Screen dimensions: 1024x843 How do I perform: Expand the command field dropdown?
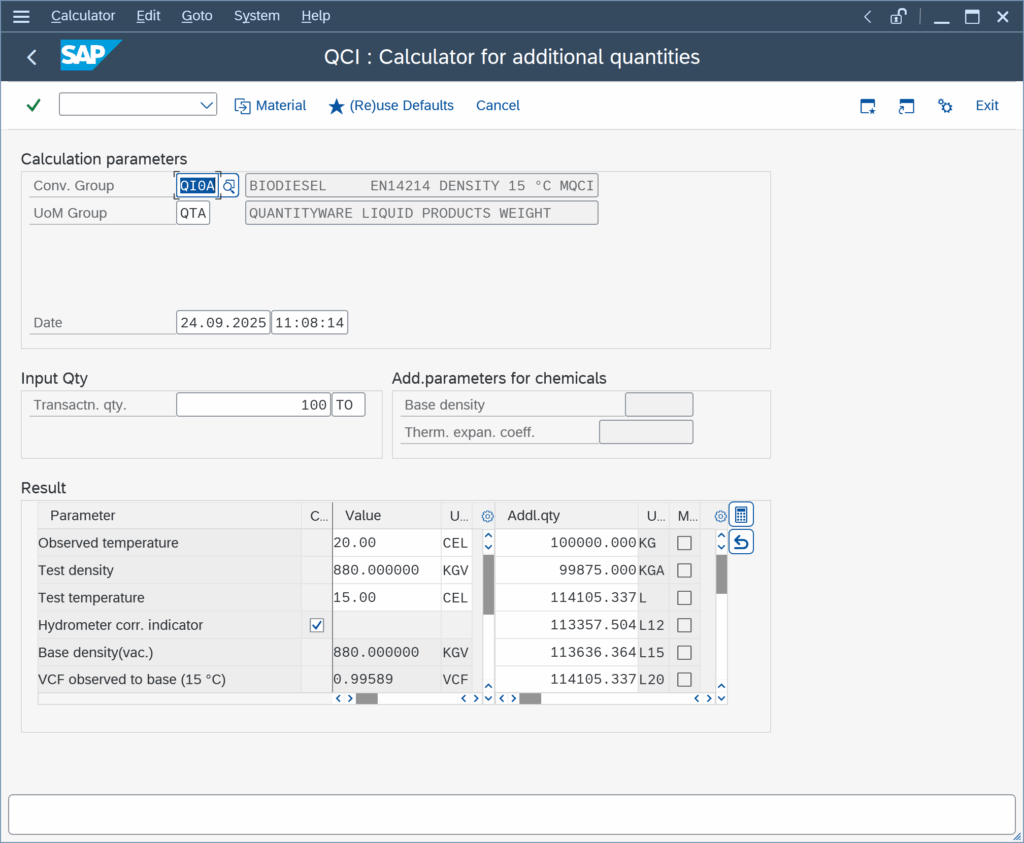click(207, 105)
